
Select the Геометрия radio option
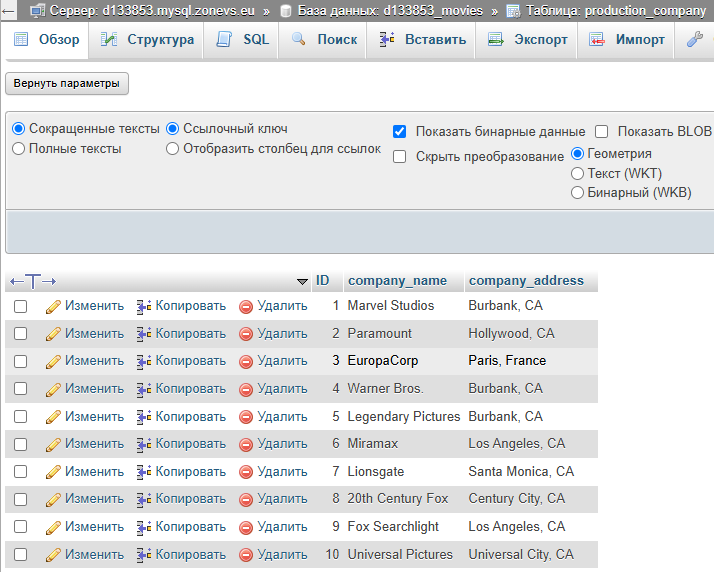point(577,154)
